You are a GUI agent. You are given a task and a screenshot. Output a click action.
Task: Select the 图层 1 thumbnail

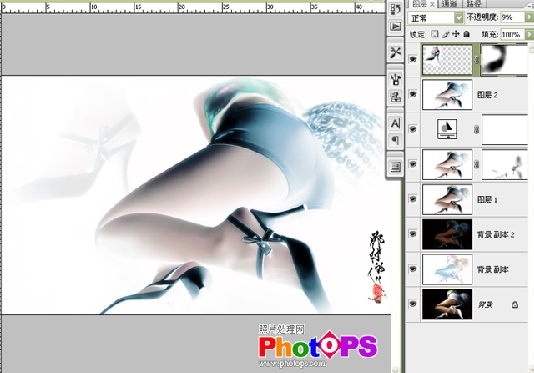pyautogui.click(x=447, y=199)
